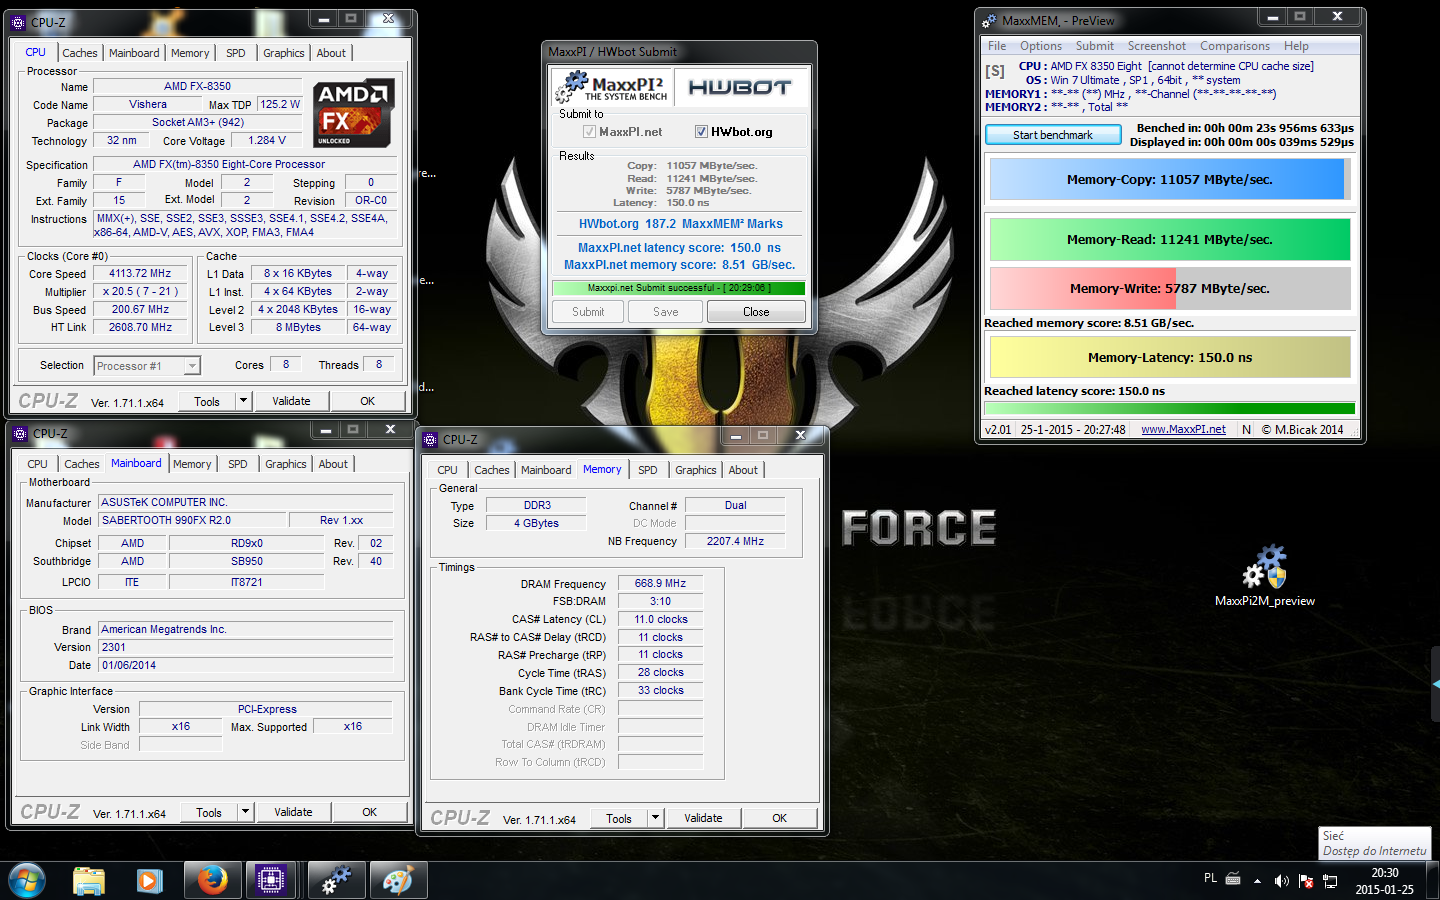Open the File menu in MaxxMEM
The width and height of the screenshot is (1440, 900).
pos(997,46)
